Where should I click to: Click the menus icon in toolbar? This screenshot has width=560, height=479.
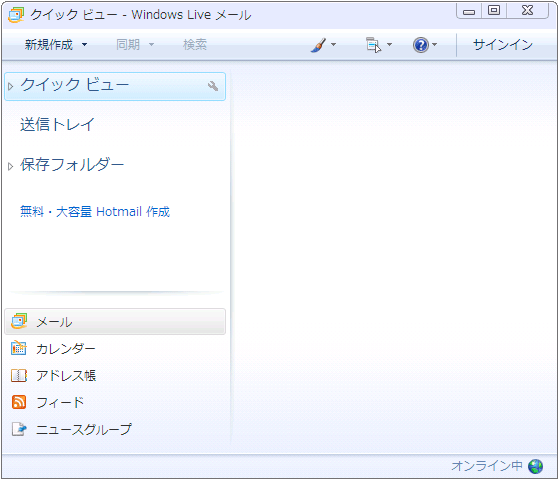373,45
